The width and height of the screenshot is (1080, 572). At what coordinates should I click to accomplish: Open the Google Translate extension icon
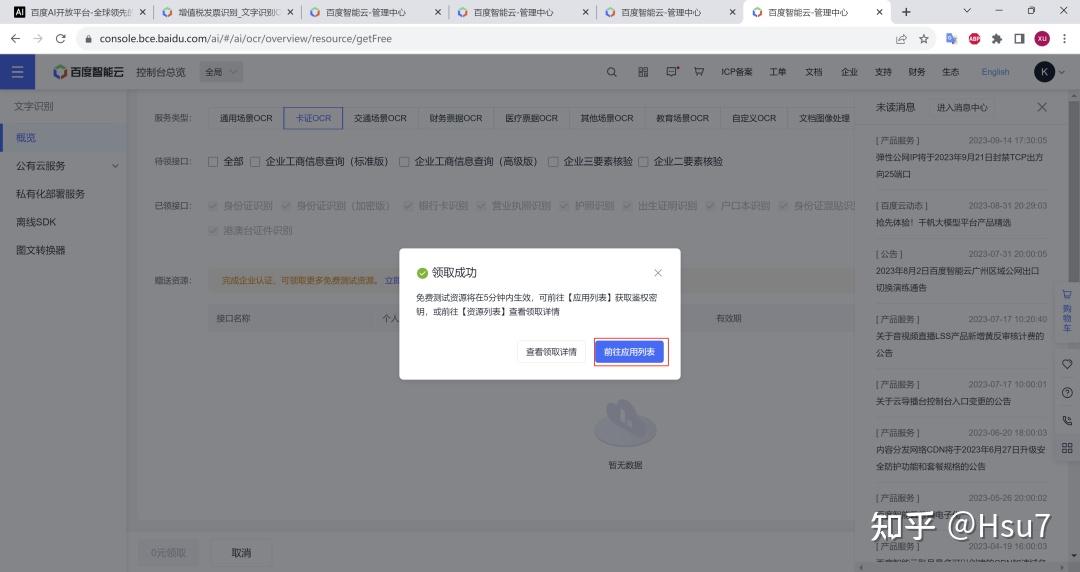(x=951, y=39)
